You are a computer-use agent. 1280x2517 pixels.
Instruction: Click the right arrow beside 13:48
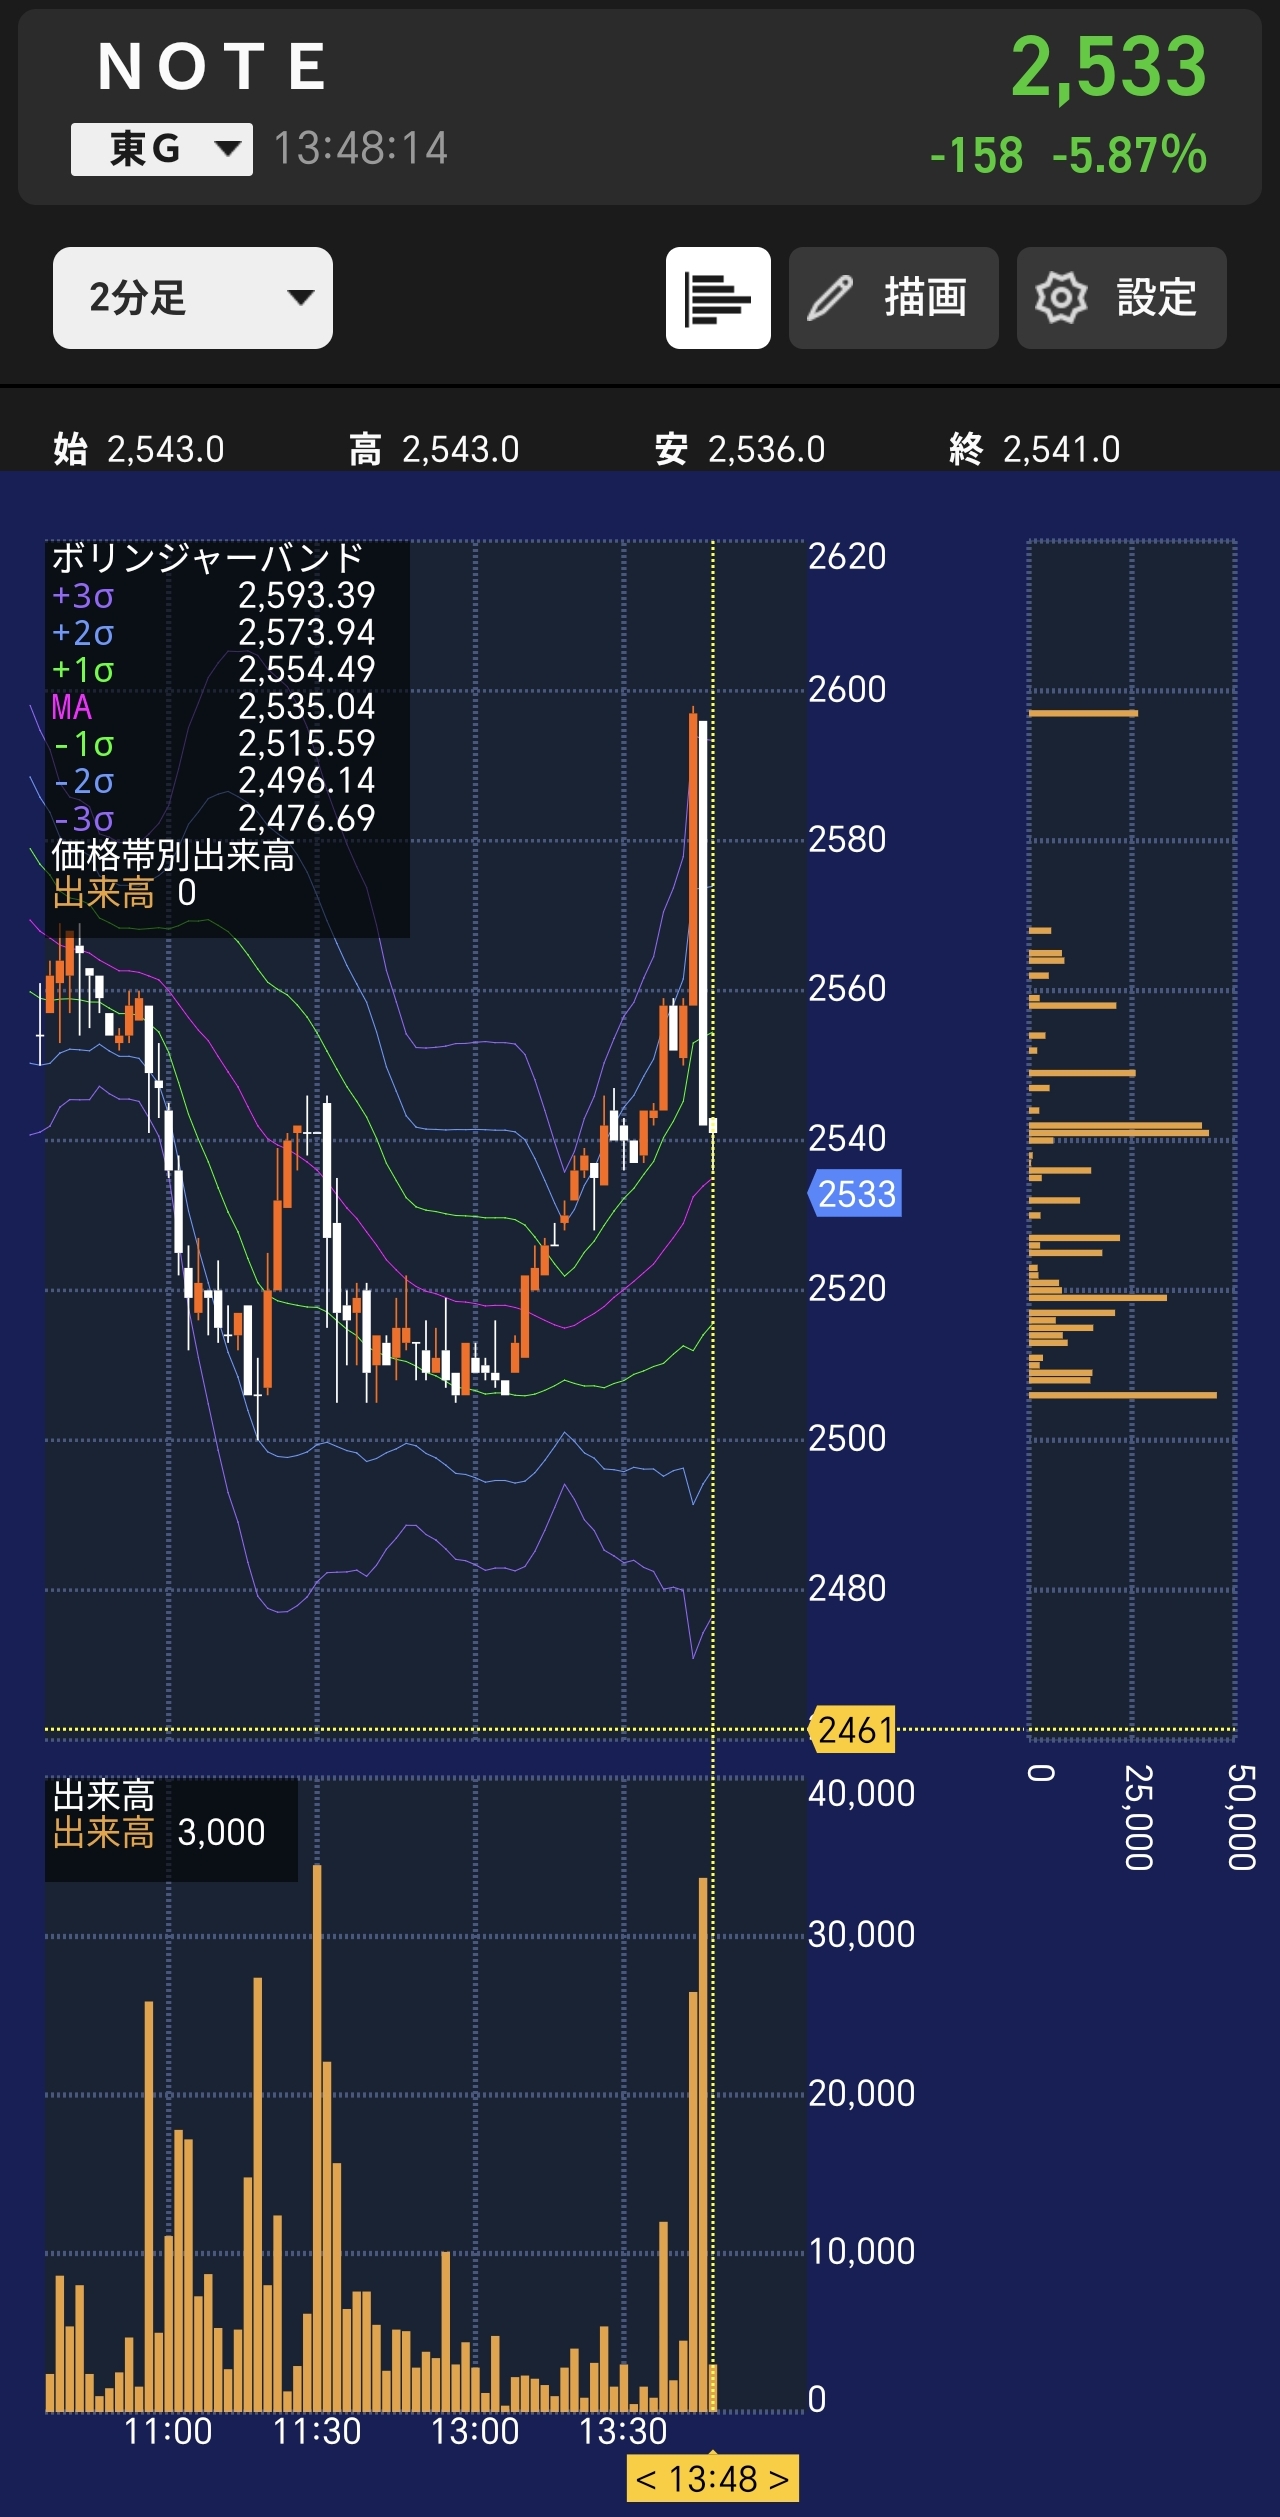pos(779,2479)
